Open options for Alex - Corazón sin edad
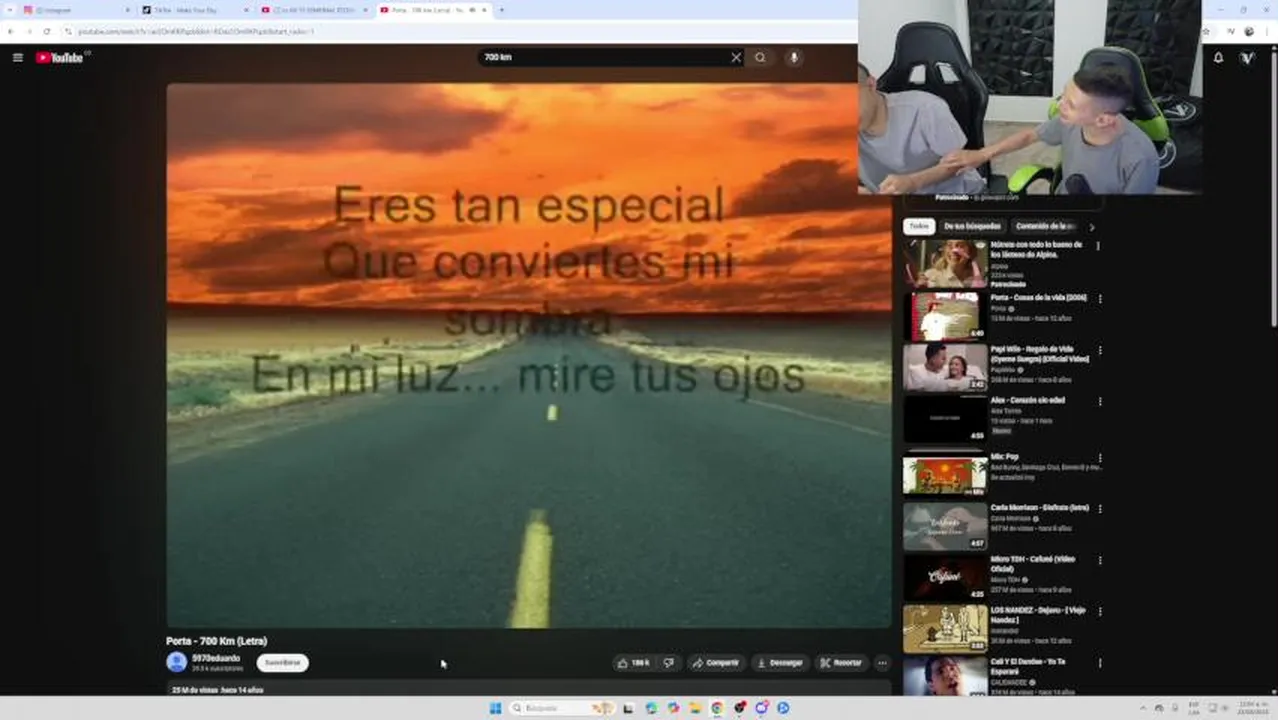1278x720 pixels. [x=1100, y=402]
